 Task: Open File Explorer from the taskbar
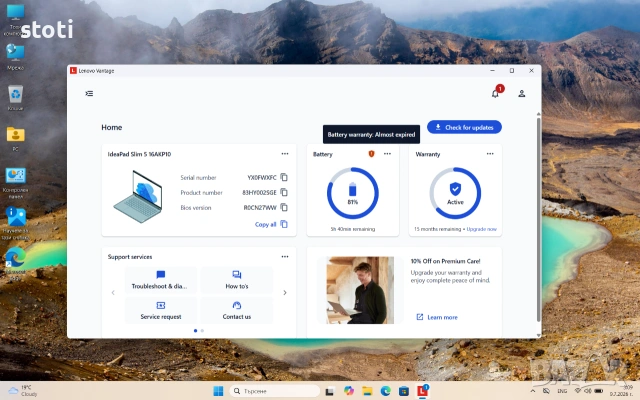click(367, 391)
